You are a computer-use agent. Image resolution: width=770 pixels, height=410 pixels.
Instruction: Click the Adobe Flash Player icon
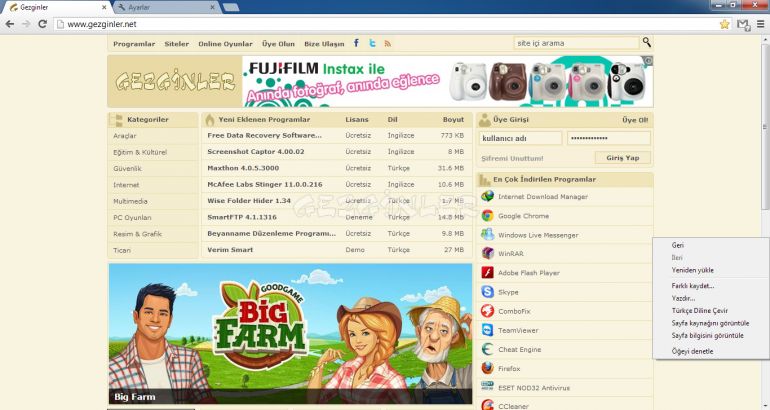click(x=487, y=273)
